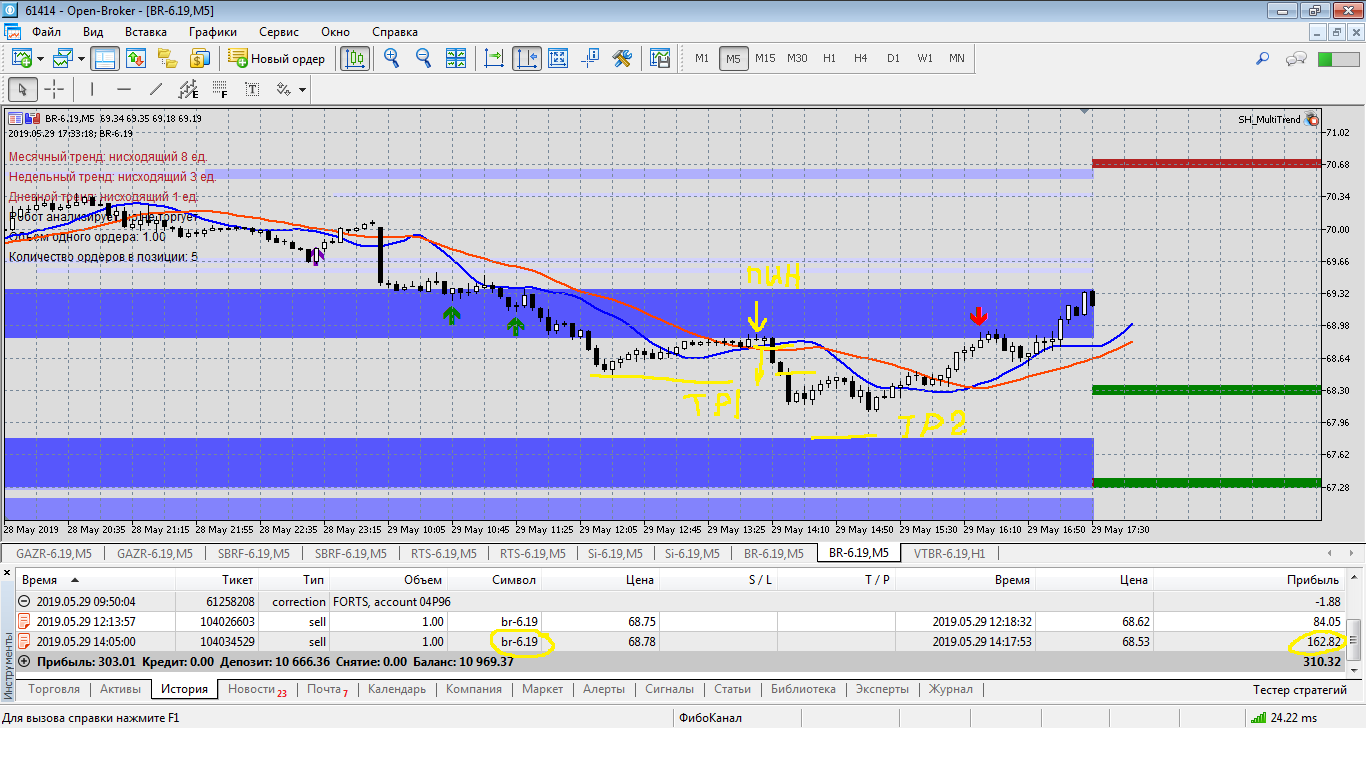This screenshot has width=1366, height=768.
Task: Toggle candlestick chart display
Action: (x=354, y=58)
